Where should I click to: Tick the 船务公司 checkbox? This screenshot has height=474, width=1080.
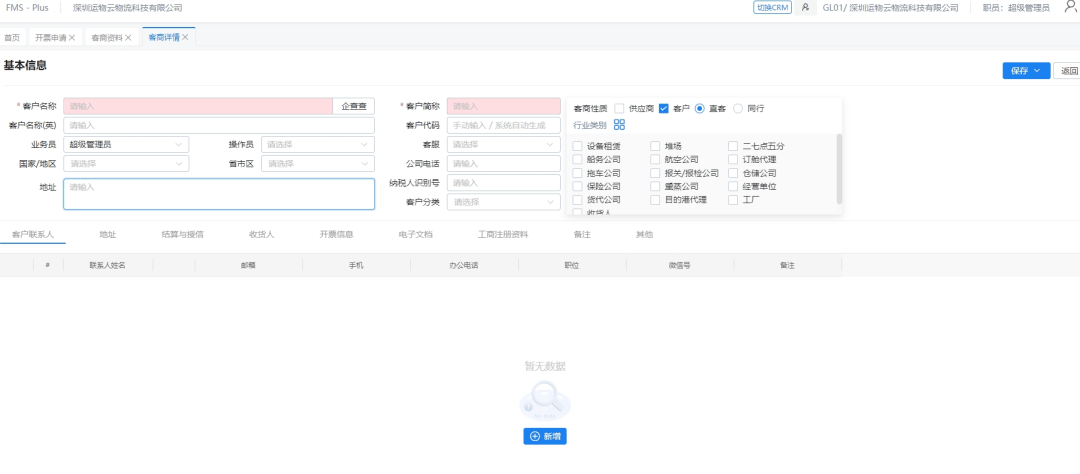click(577, 159)
